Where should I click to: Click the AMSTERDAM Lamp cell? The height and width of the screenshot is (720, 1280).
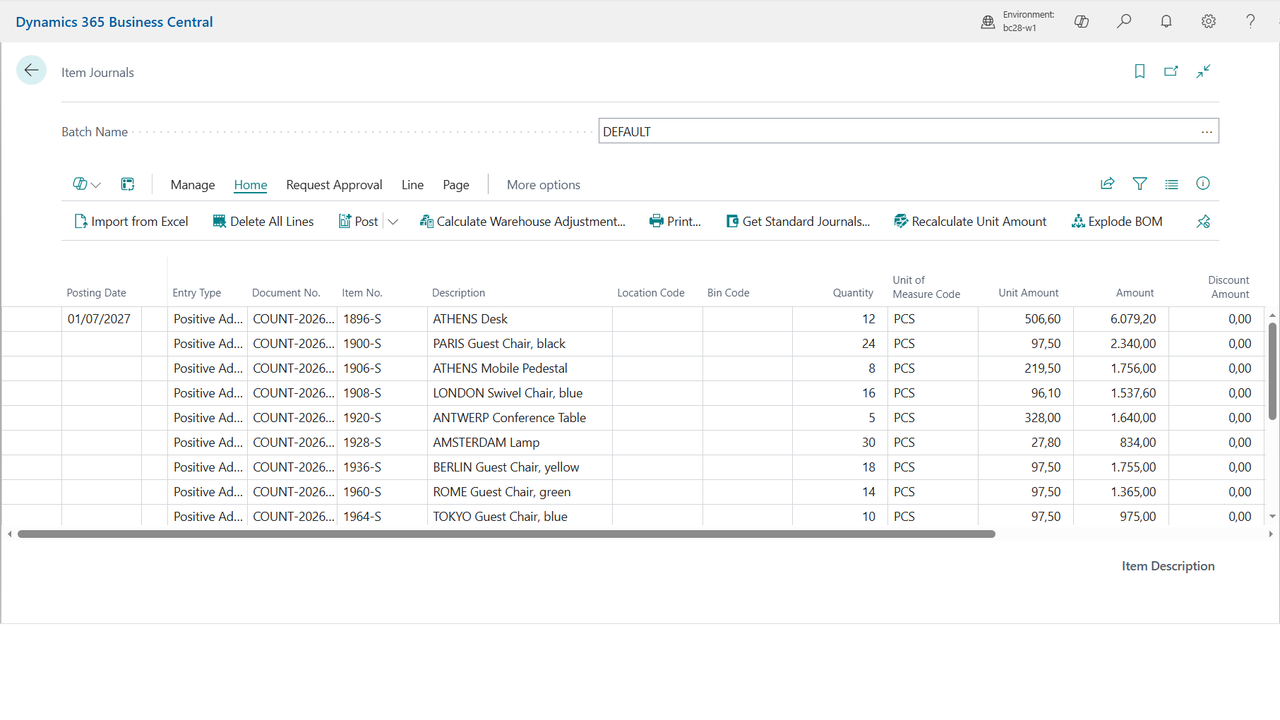click(519, 442)
